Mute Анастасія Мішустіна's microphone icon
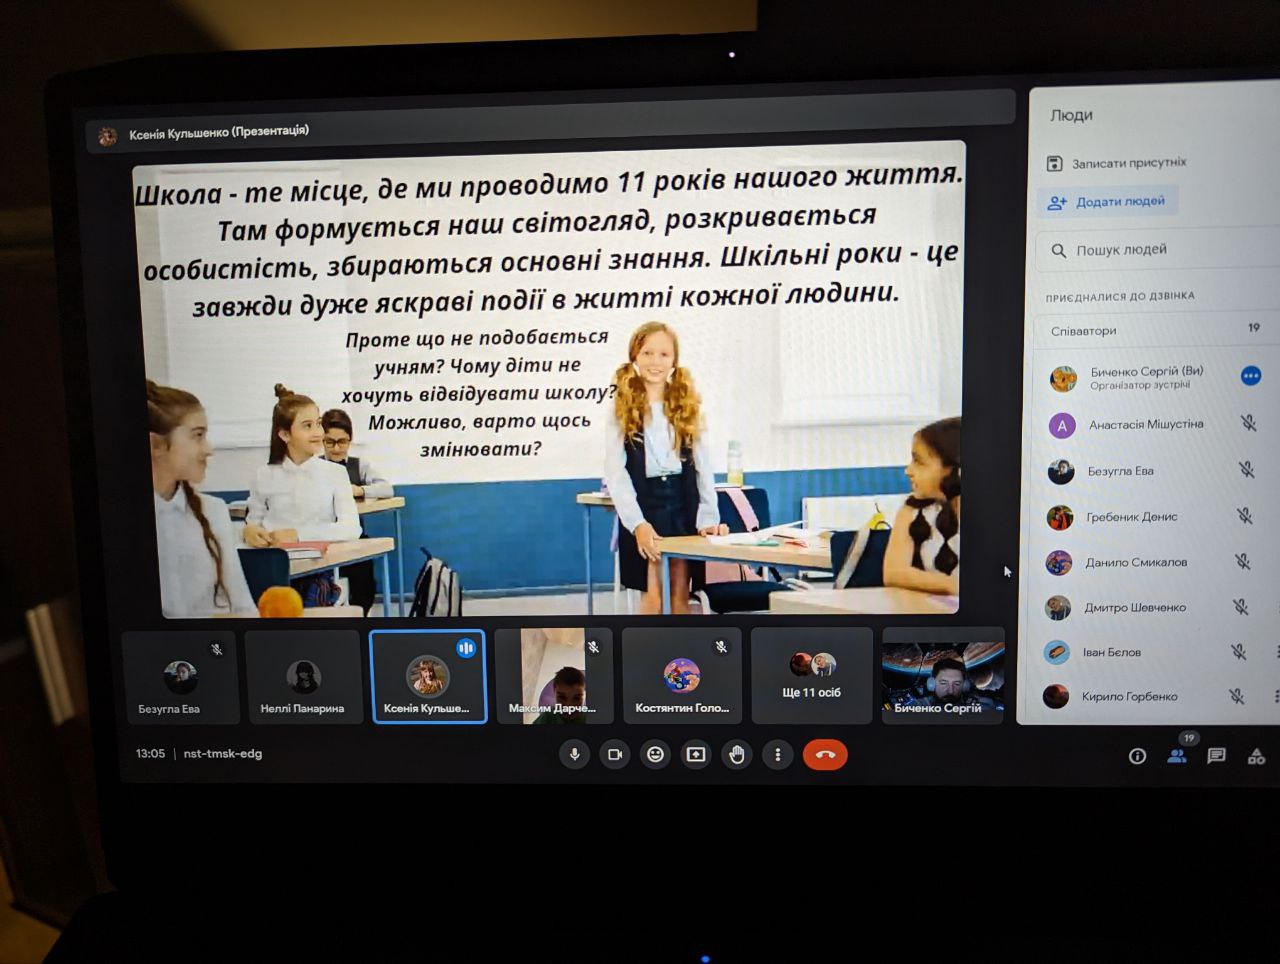The height and width of the screenshot is (964, 1280). [1248, 423]
